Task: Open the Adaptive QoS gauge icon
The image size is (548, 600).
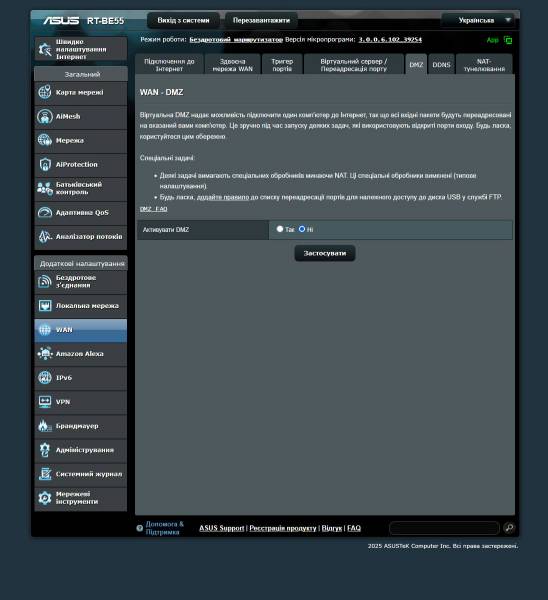Action: [x=45, y=212]
